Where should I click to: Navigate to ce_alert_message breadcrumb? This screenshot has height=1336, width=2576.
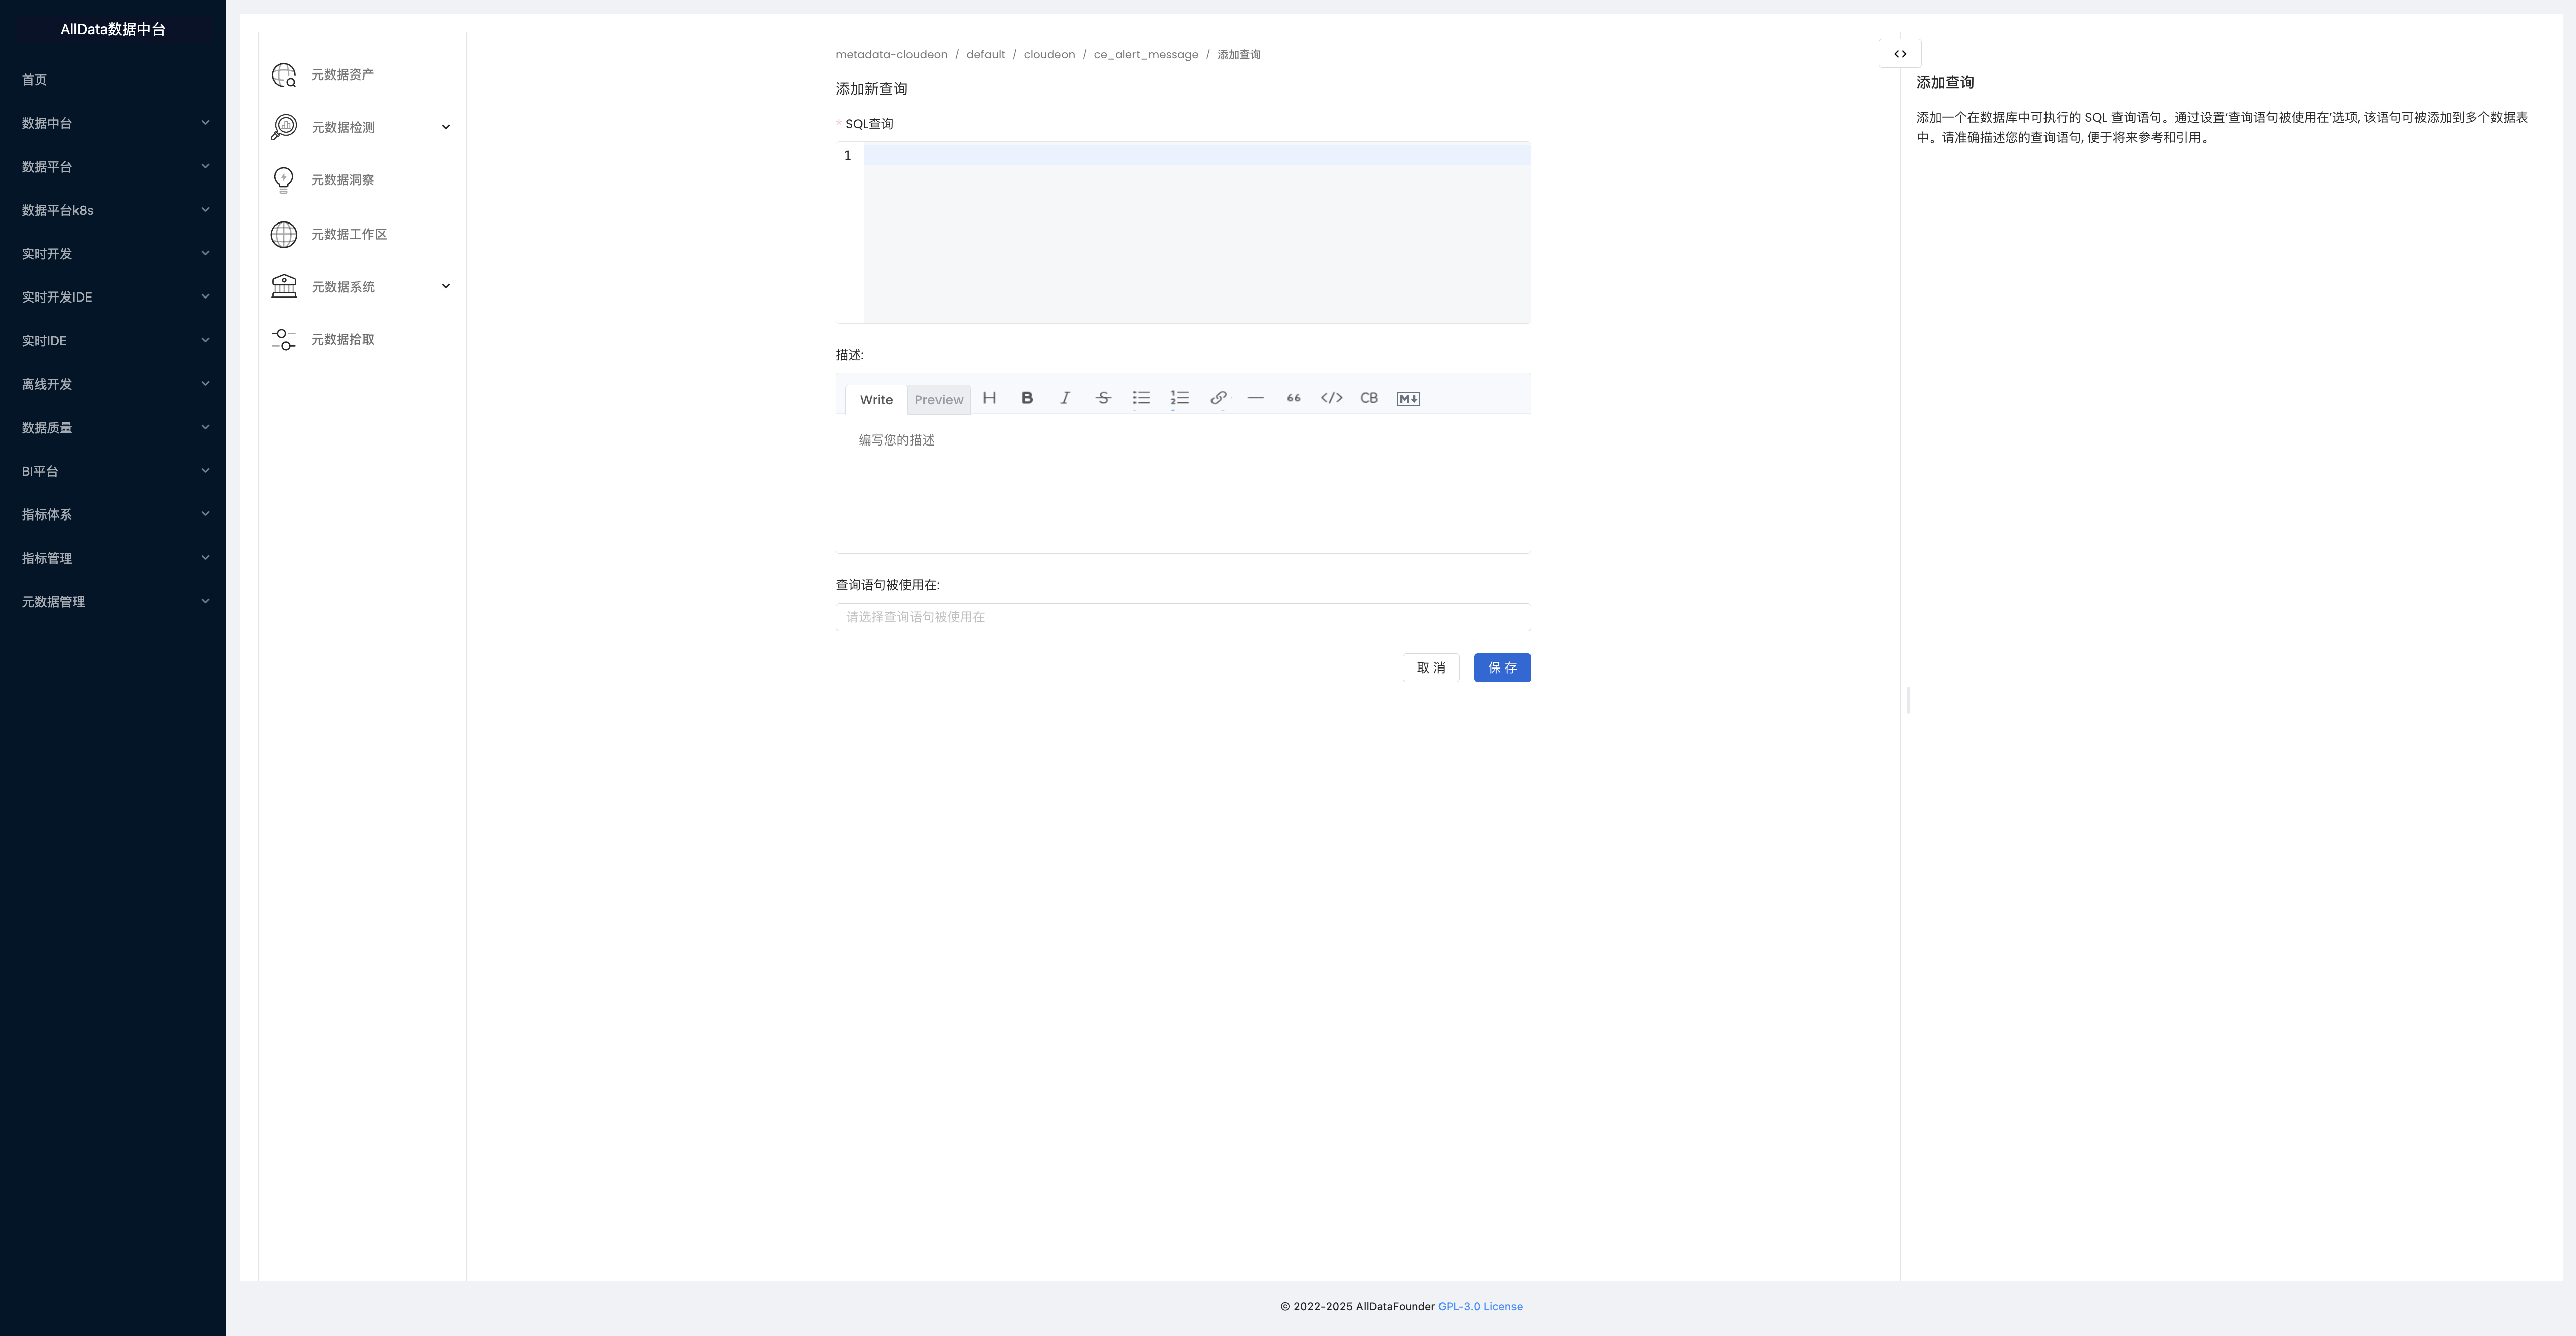point(1146,55)
